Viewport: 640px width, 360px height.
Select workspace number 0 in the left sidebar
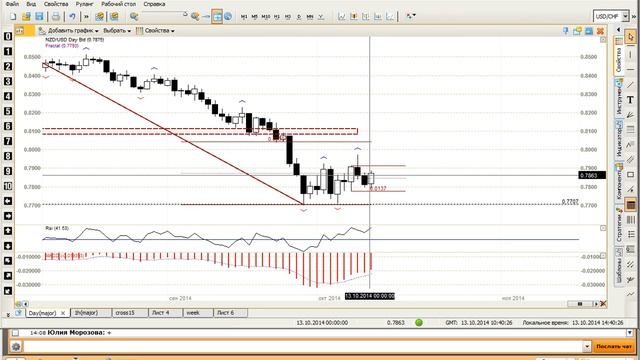pyautogui.click(x=8, y=36)
